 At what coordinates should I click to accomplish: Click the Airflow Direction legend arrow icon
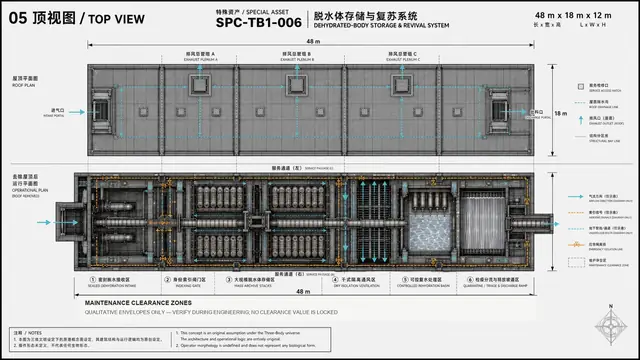tap(576, 197)
